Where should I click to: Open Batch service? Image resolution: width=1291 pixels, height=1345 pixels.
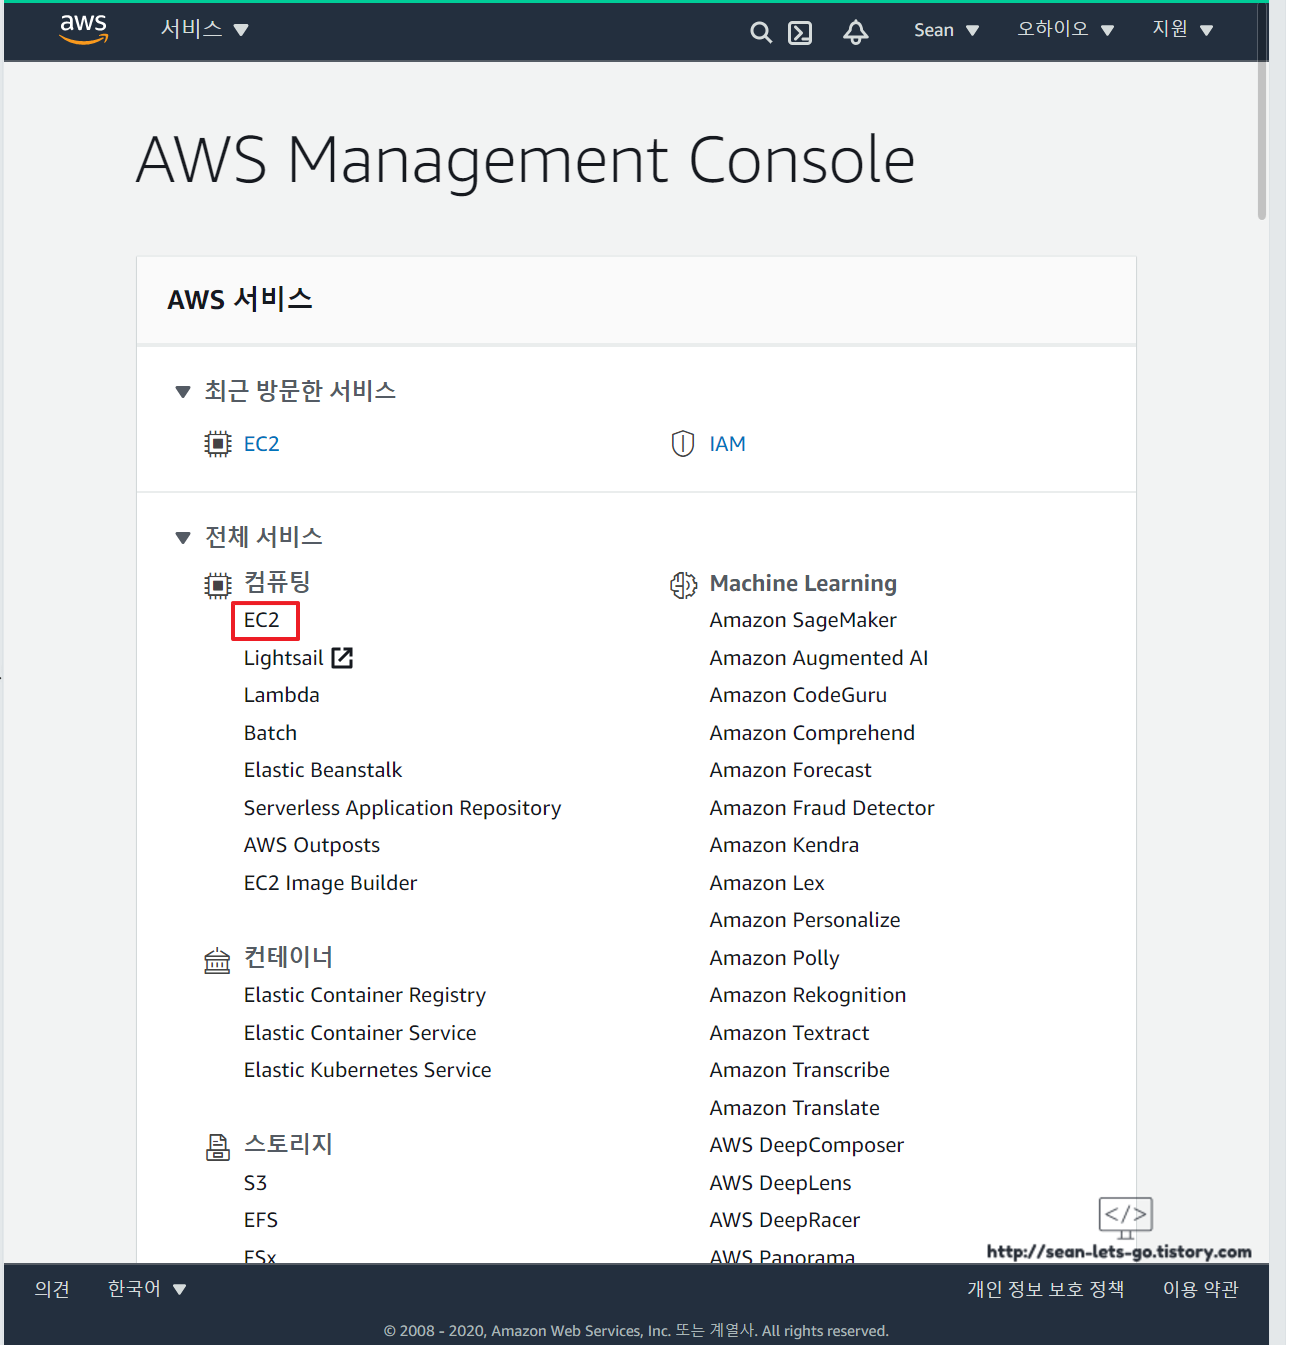tap(270, 733)
